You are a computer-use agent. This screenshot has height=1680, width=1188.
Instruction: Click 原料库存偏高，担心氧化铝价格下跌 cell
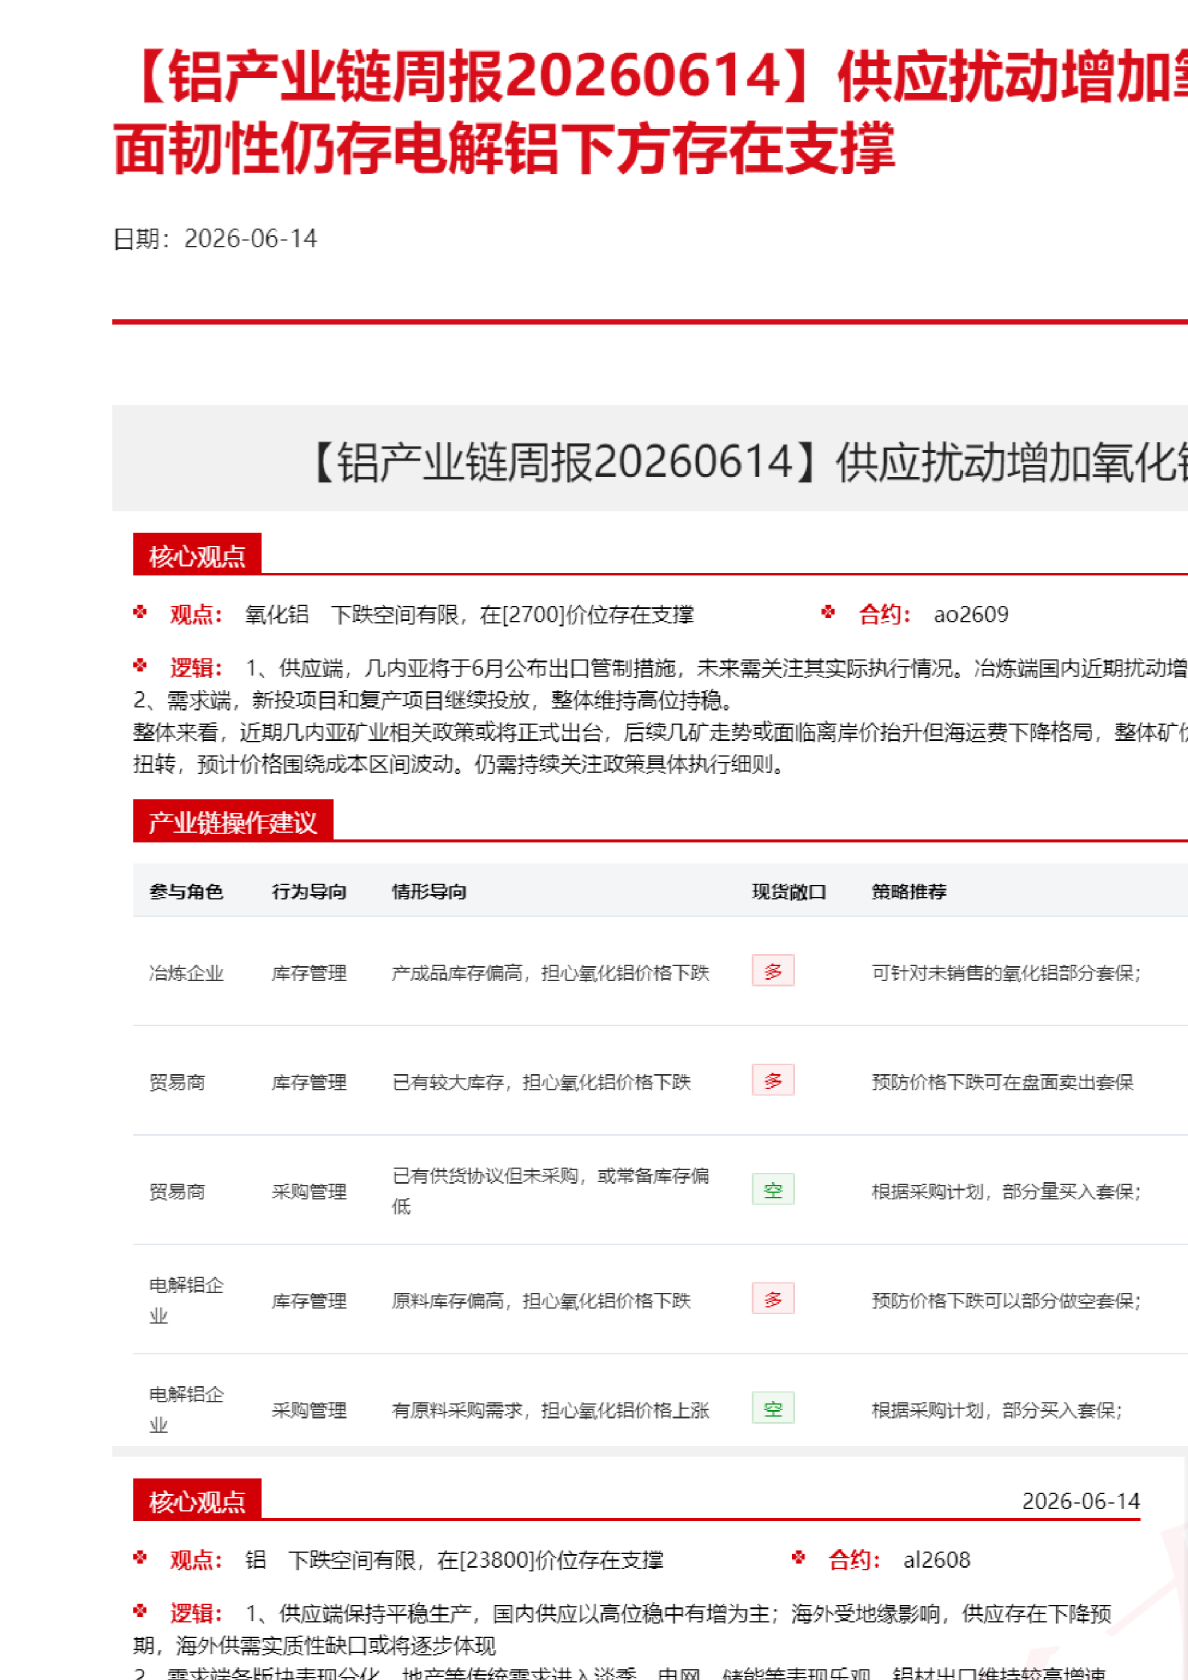[x=541, y=1300]
